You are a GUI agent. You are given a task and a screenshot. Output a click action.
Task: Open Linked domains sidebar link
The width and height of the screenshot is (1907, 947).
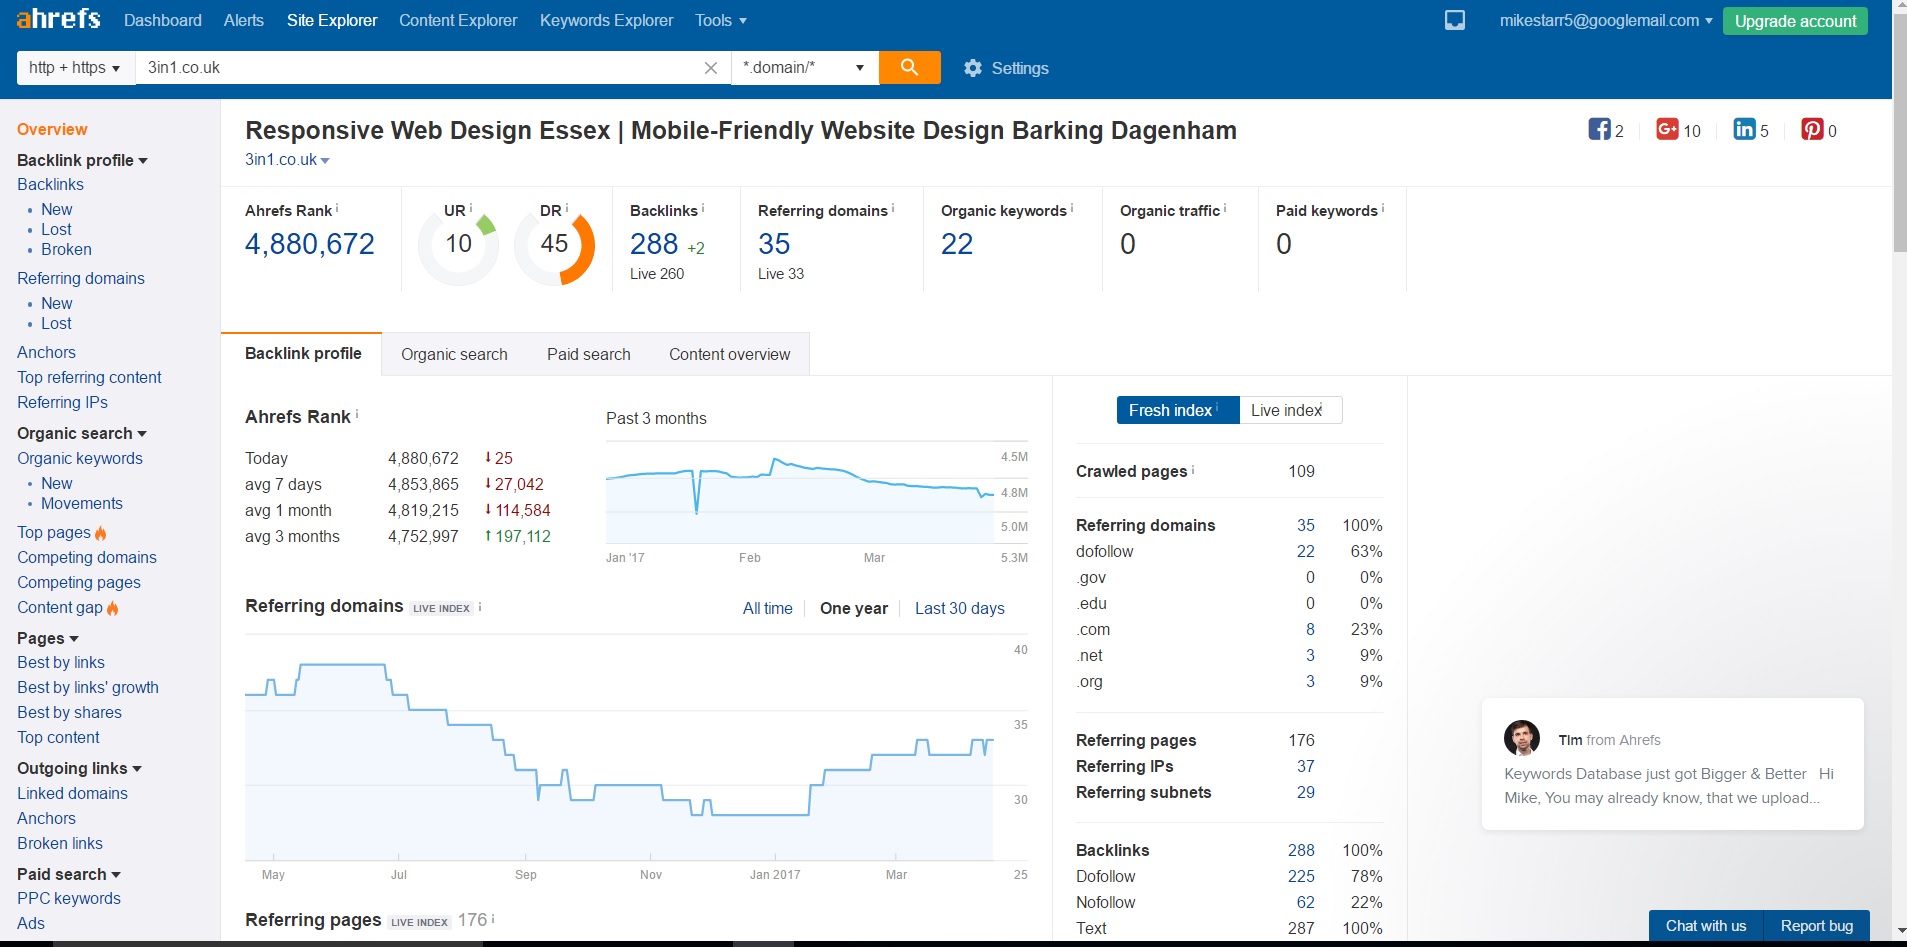[x=72, y=793]
